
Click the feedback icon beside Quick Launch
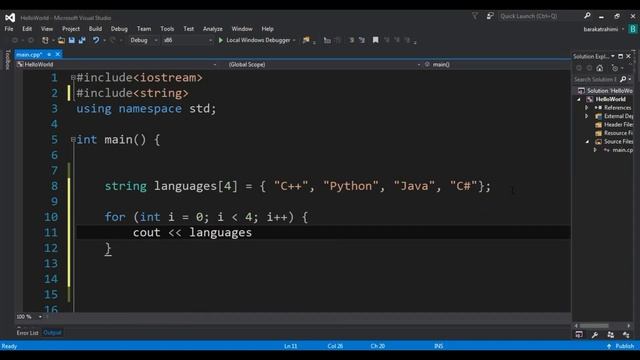click(x=490, y=16)
